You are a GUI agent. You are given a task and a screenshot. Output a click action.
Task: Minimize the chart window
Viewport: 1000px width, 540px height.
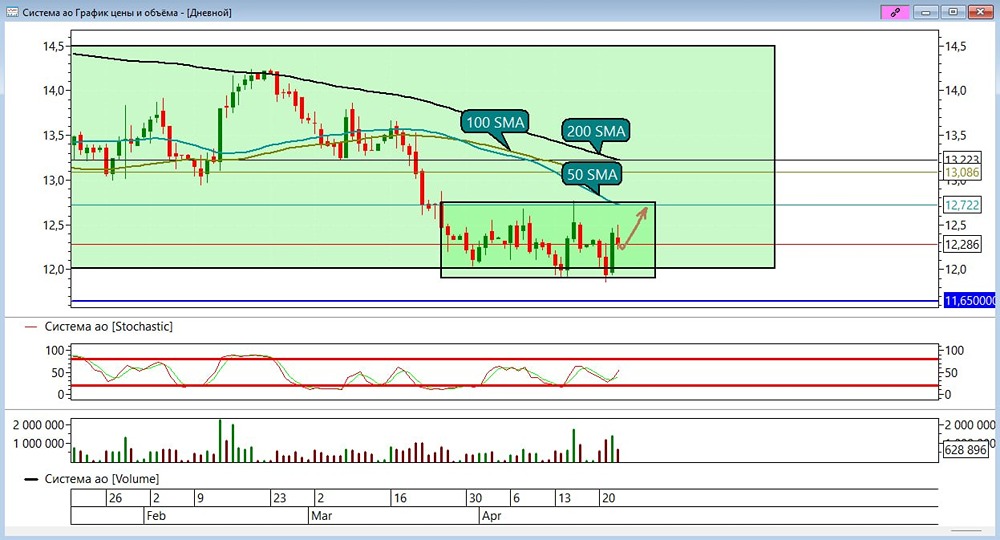[926, 11]
